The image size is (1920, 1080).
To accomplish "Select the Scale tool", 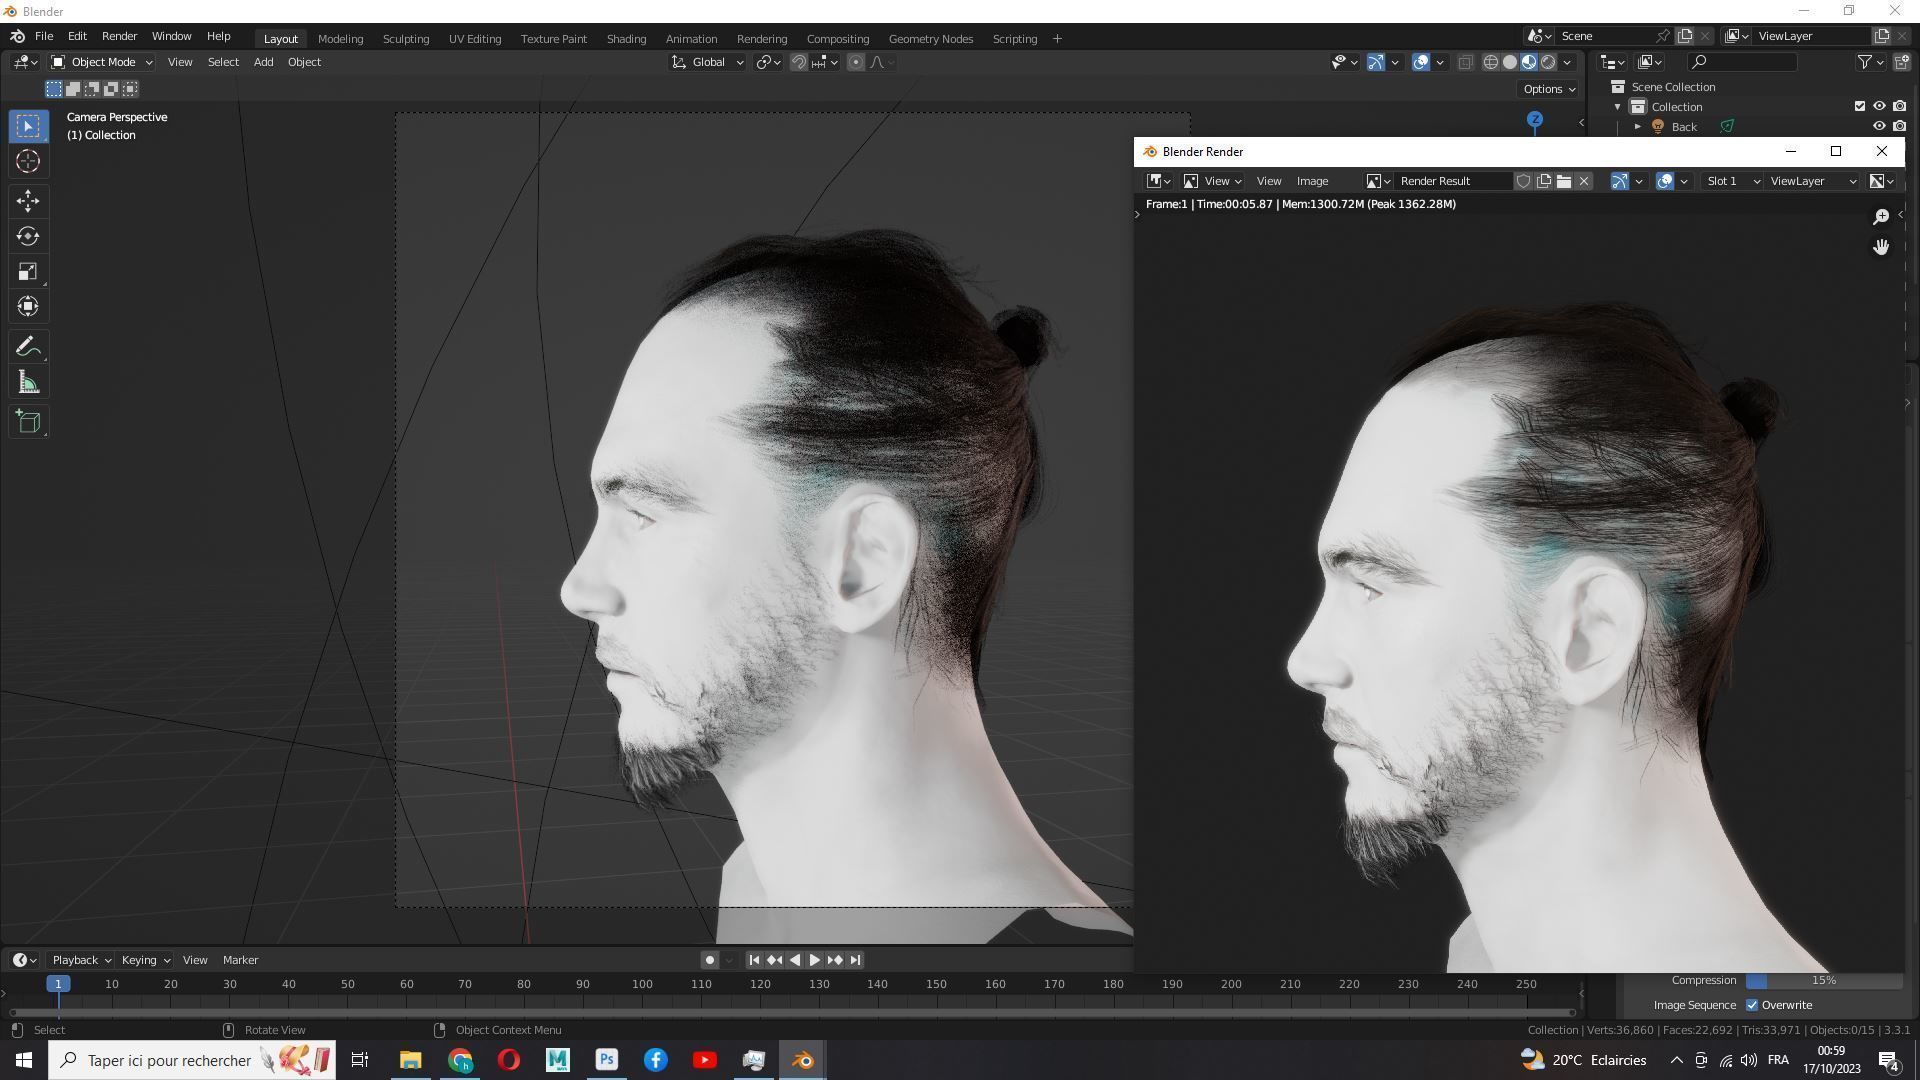I will [28, 271].
